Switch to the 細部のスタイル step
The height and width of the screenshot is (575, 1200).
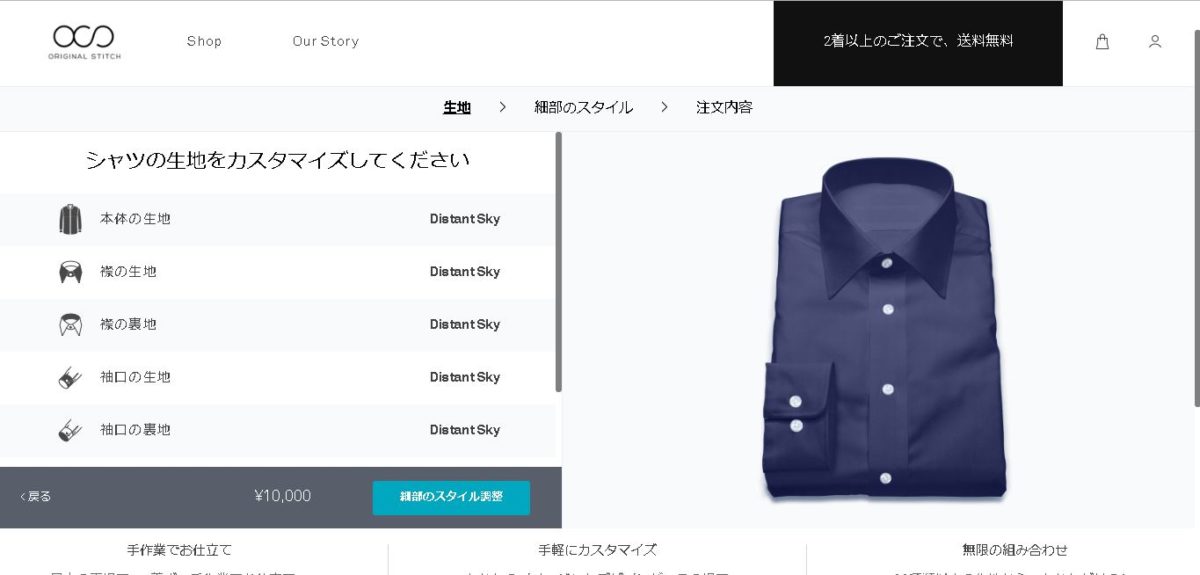[584, 108]
